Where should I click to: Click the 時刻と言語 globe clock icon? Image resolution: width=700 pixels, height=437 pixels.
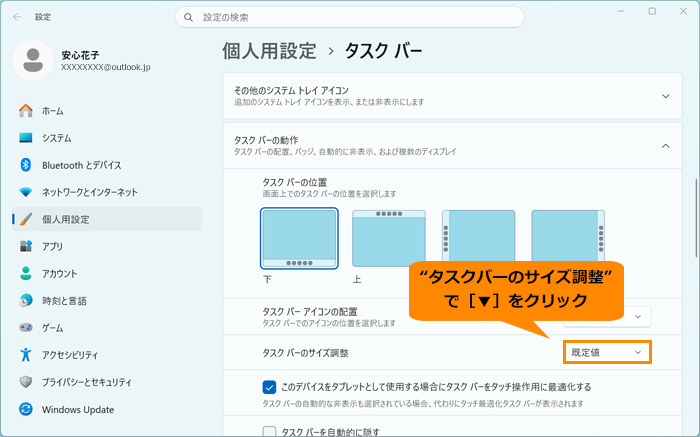[26, 301]
